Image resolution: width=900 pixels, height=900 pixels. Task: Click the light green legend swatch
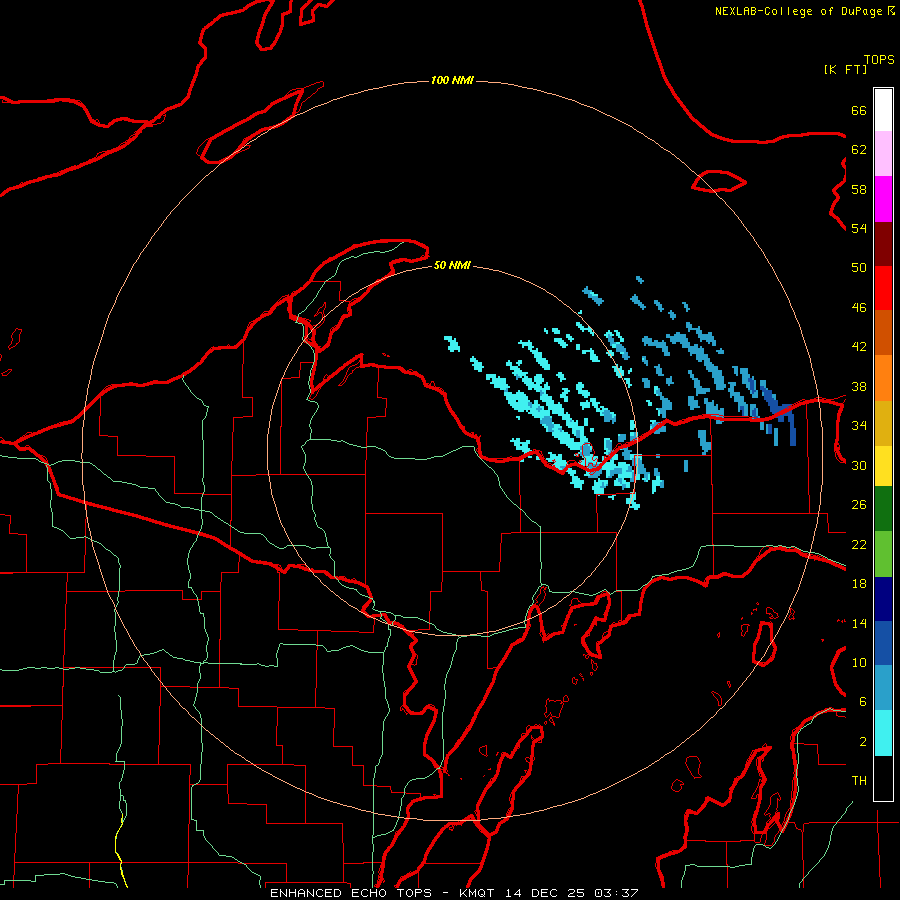tap(883, 554)
